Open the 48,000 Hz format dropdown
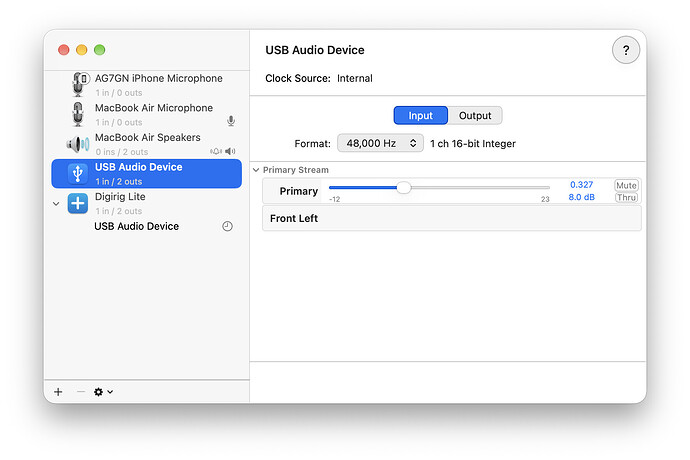Image resolution: width=690 pixels, height=460 pixels. (380, 143)
